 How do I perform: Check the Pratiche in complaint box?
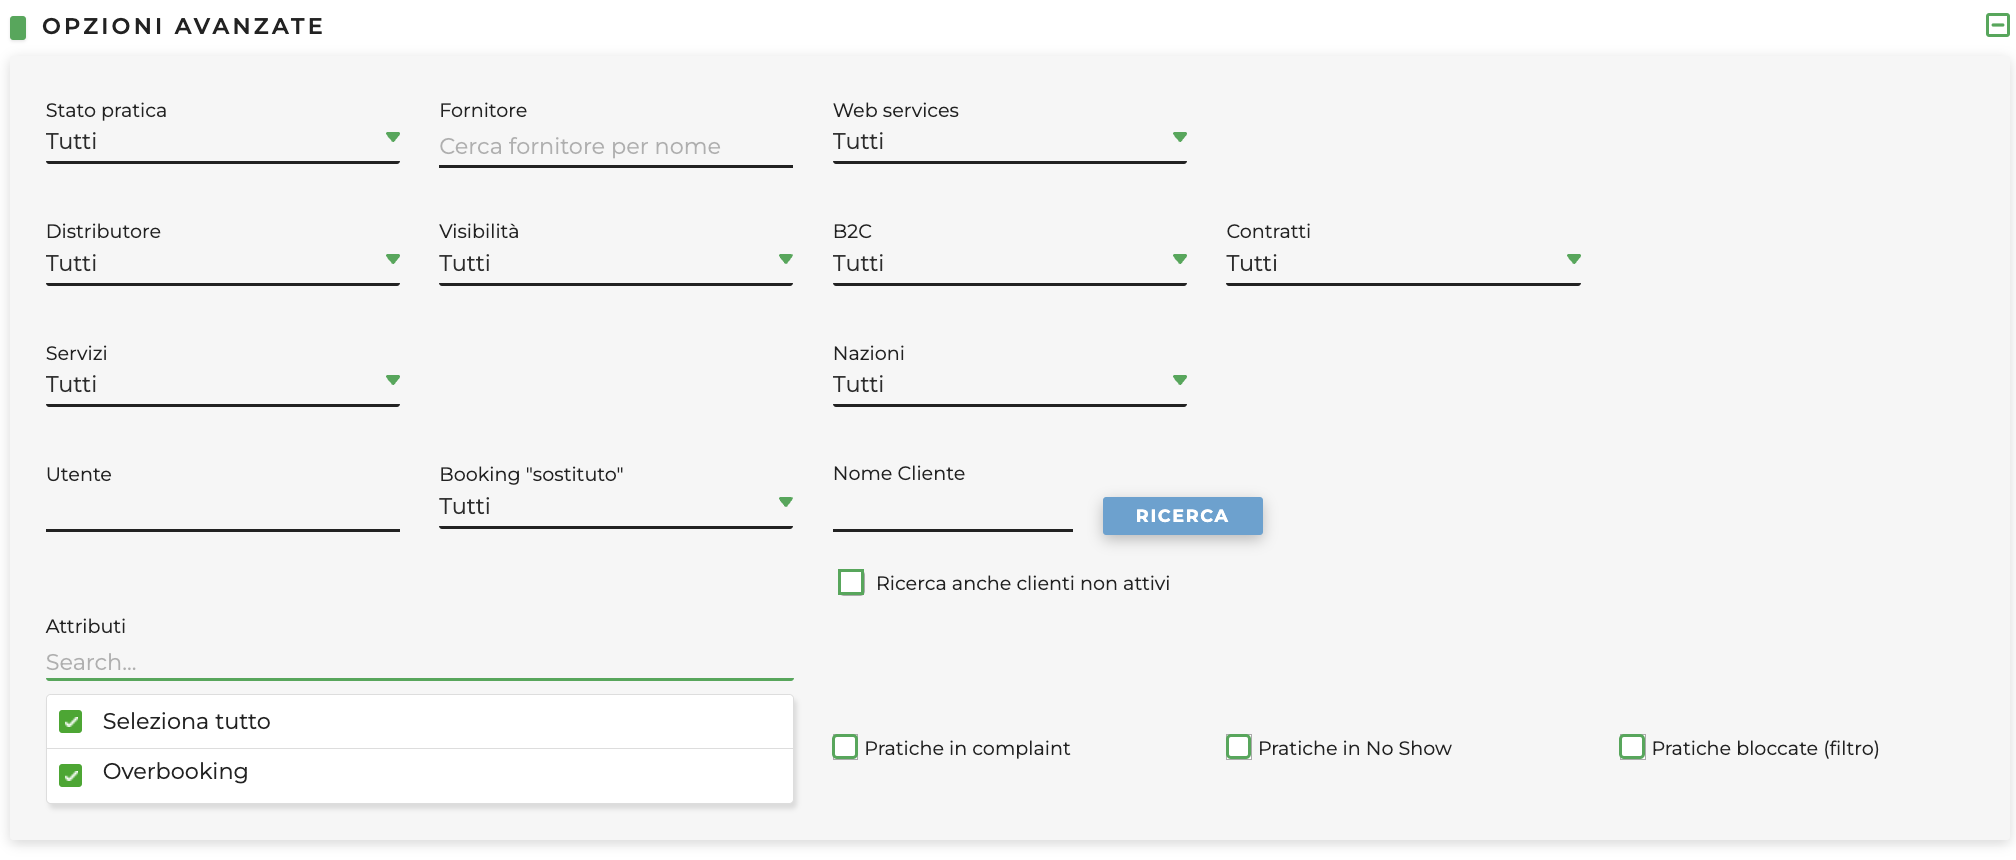click(845, 747)
